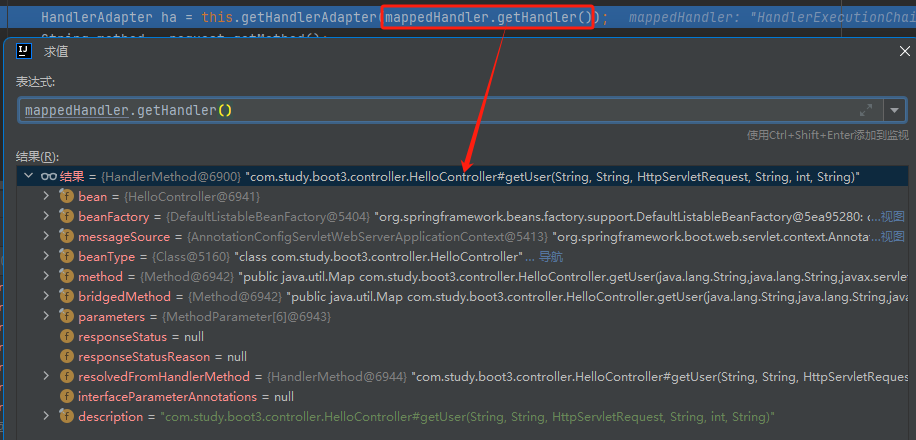Expand the bridgedMethod node
The height and width of the screenshot is (440, 916).
click(46, 296)
